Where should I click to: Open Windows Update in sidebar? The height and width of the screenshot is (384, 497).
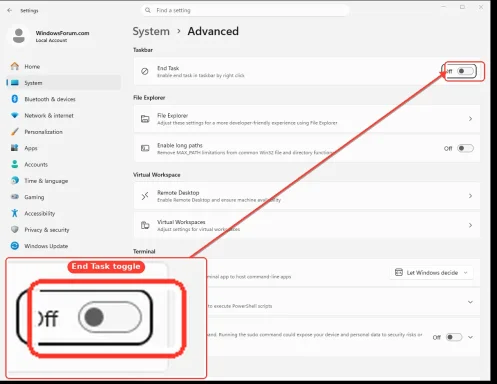pos(63,246)
